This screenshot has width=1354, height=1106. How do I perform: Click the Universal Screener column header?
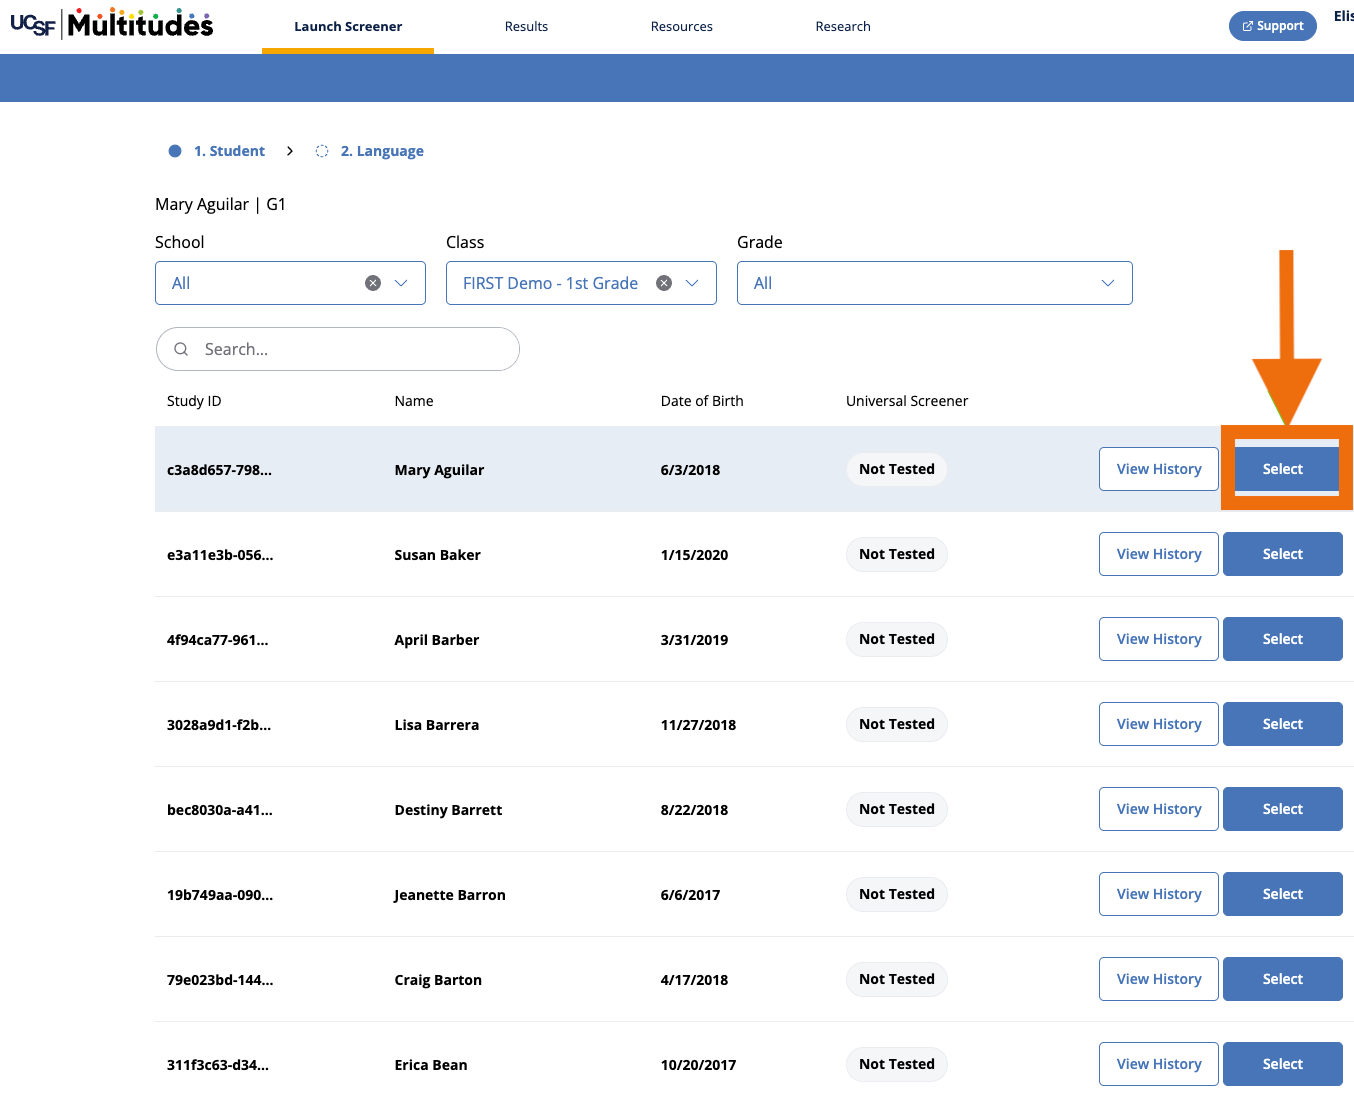(x=907, y=401)
